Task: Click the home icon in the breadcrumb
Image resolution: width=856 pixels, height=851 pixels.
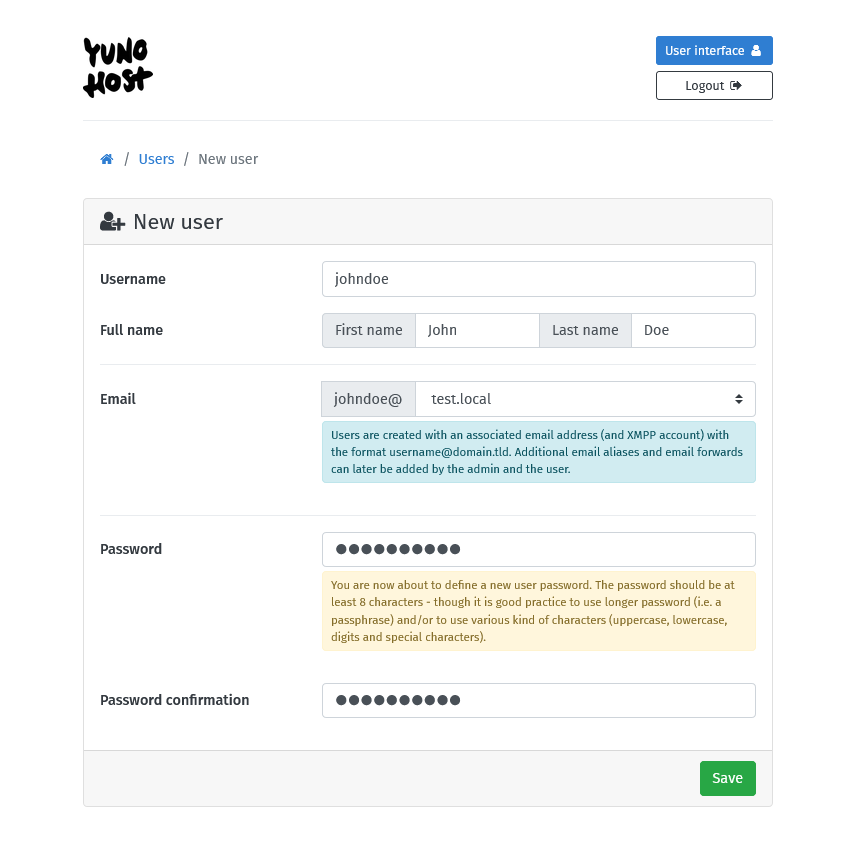Action: pos(106,159)
